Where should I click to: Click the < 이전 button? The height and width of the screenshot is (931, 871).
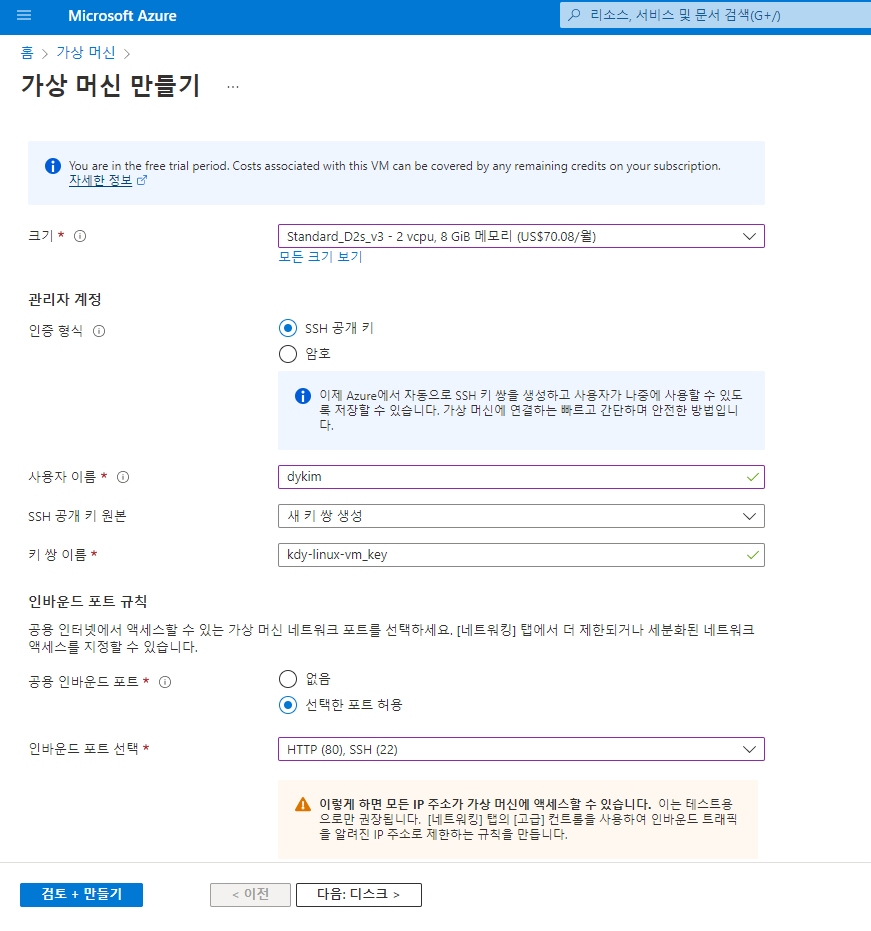[x=250, y=895]
